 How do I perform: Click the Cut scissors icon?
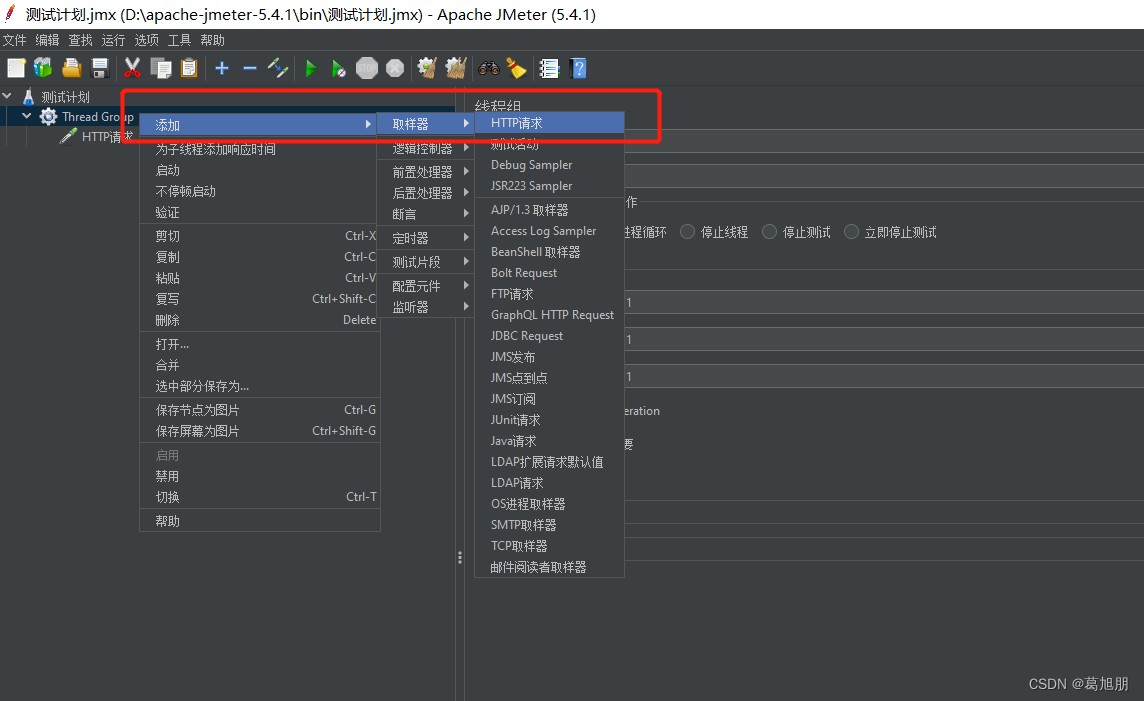point(131,68)
